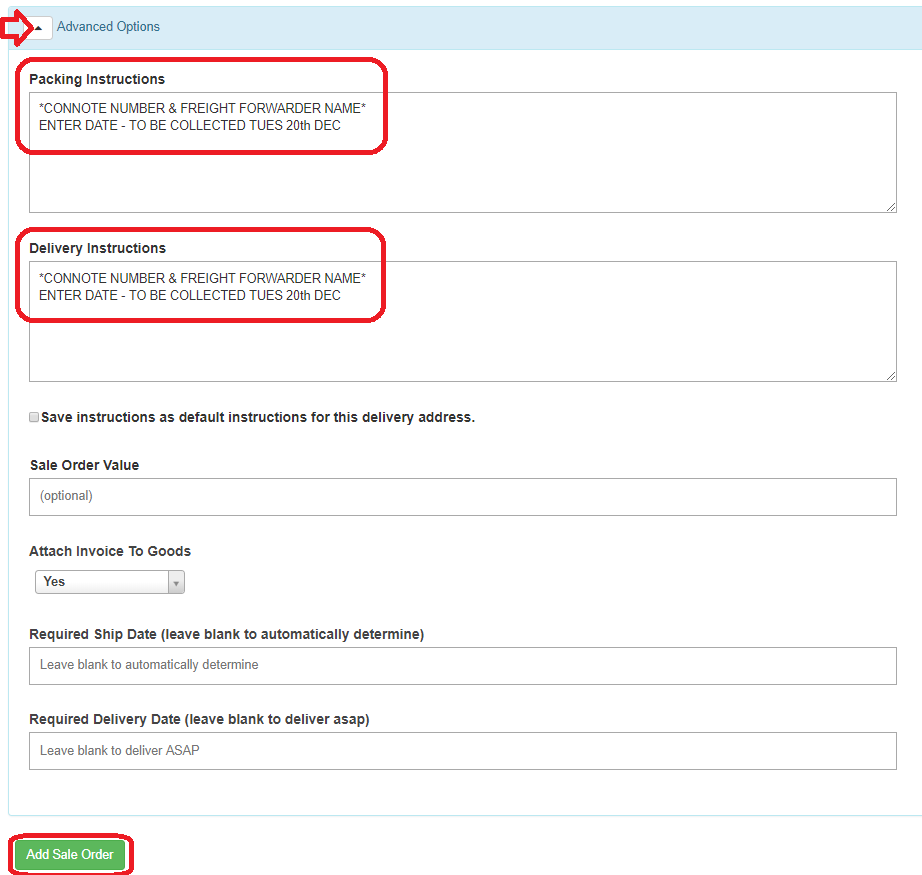Grab the Packing Instructions resize handle
Viewport: 922px width, 875px height.
pyautogui.click(x=891, y=207)
